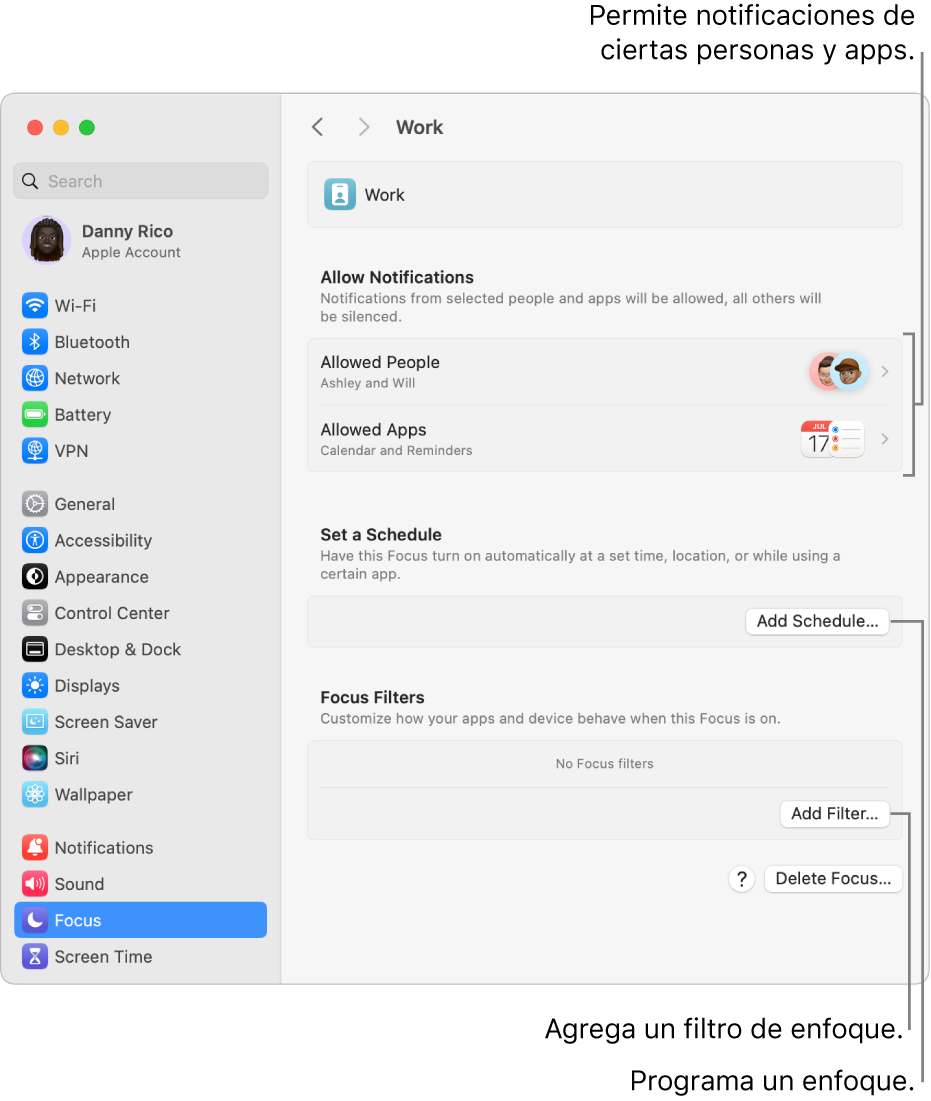
Task: Select Desktop & Dock icon
Action: [x=34, y=650]
